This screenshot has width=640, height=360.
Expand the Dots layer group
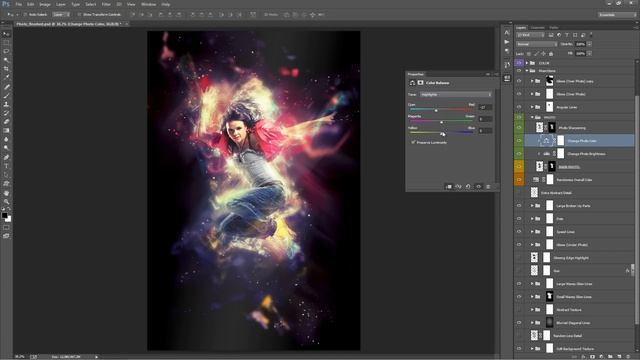[532, 219]
